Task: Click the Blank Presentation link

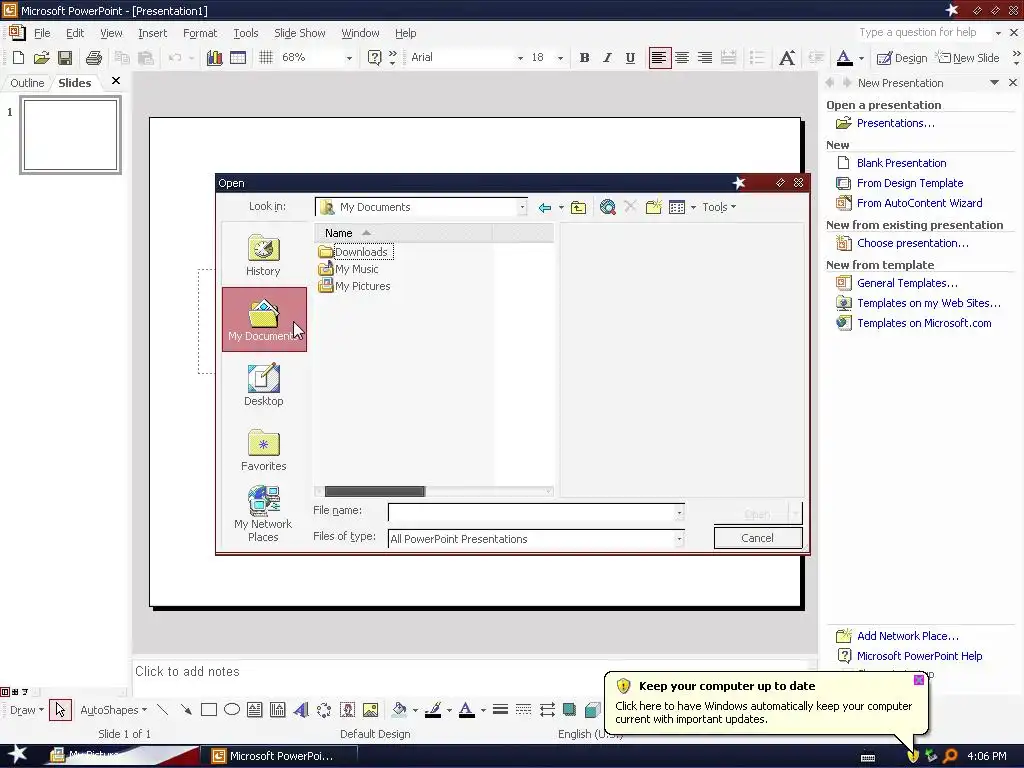Action: pos(901,163)
